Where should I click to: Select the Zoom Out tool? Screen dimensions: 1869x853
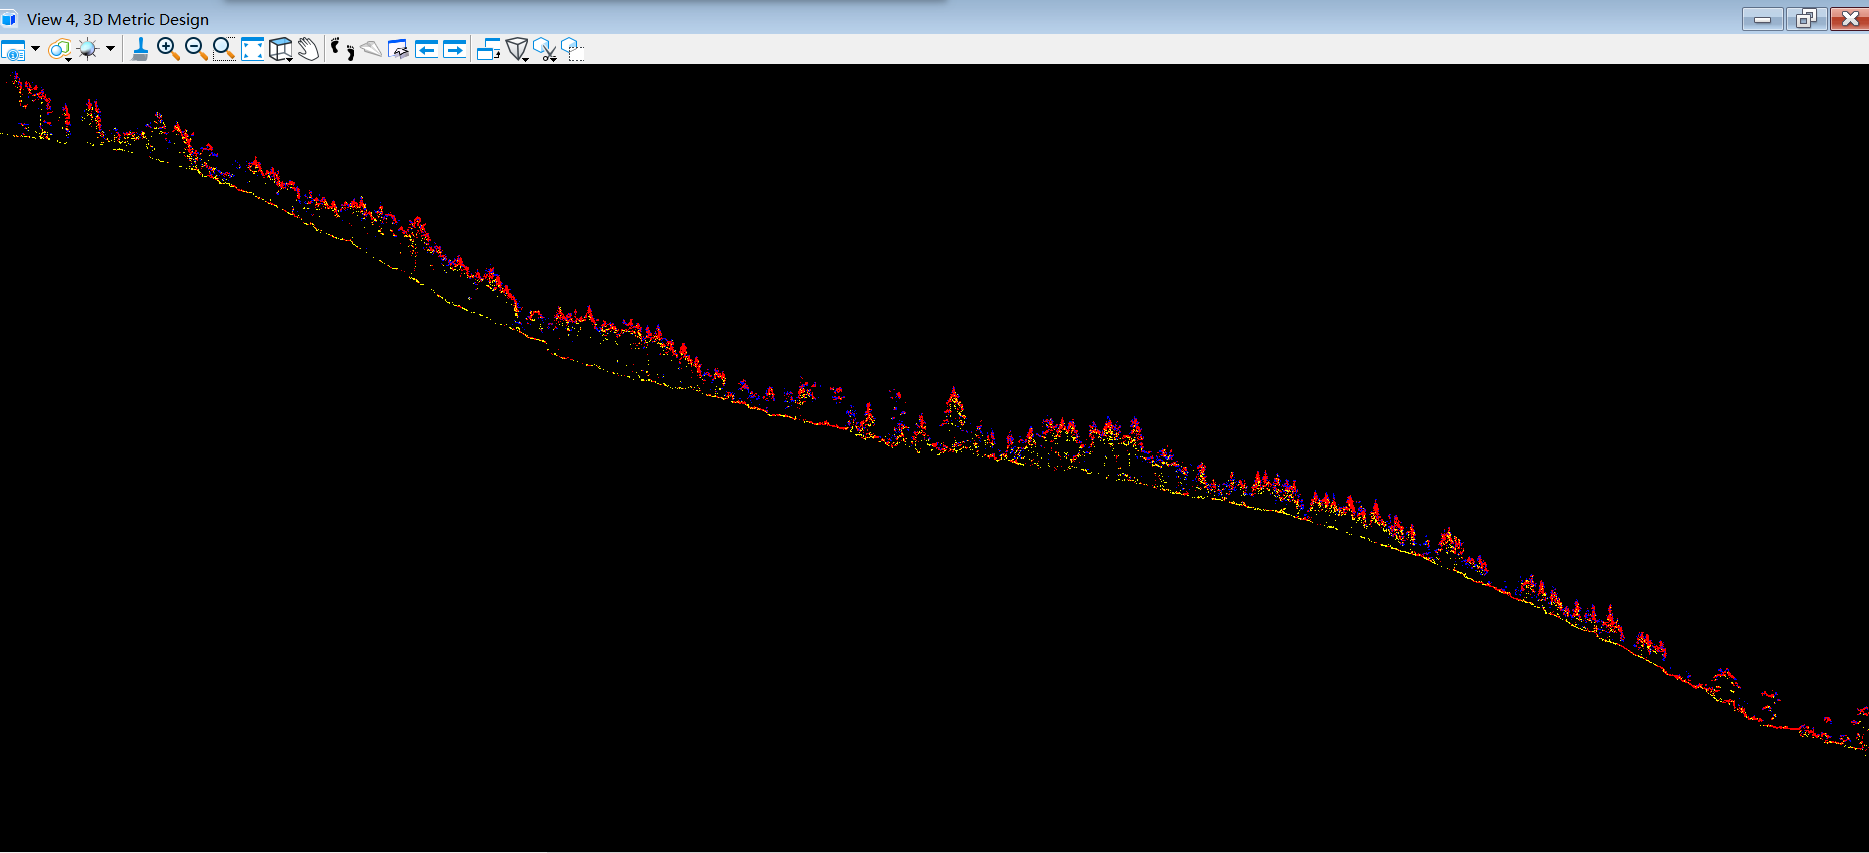pyautogui.click(x=196, y=49)
